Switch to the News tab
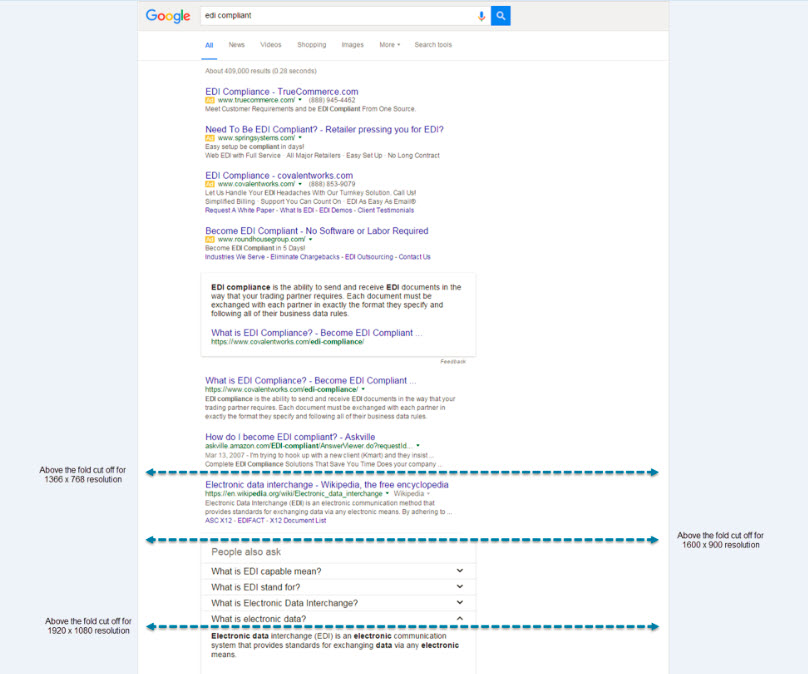 point(237,45)
